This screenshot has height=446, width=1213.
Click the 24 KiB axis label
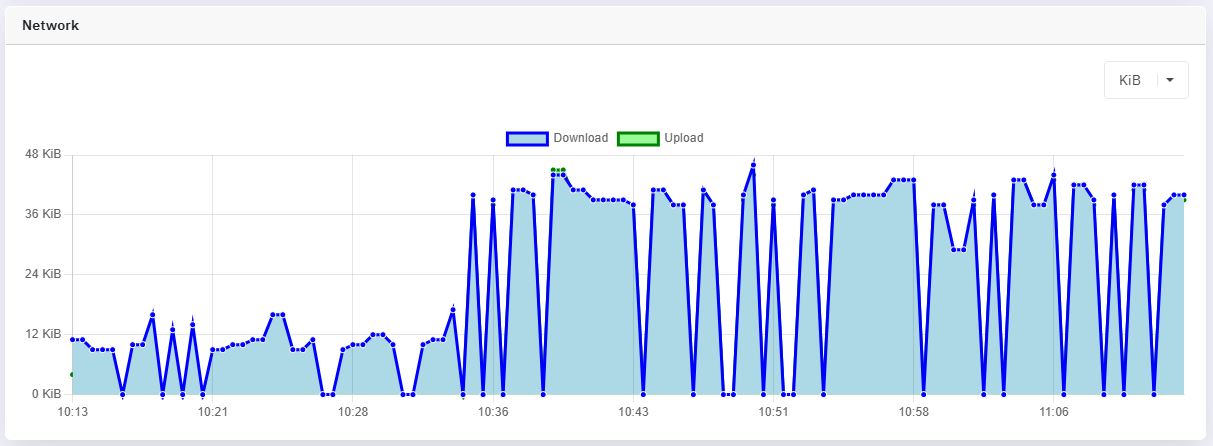44,274
